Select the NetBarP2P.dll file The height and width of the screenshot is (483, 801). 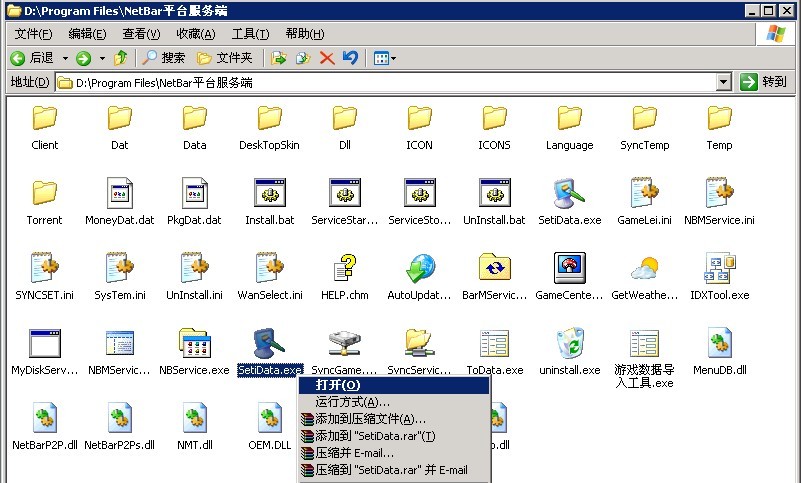tap(44, 426)
